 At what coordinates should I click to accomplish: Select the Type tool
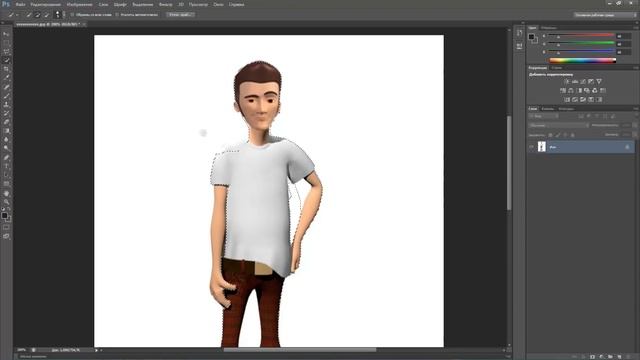[6, 166]
